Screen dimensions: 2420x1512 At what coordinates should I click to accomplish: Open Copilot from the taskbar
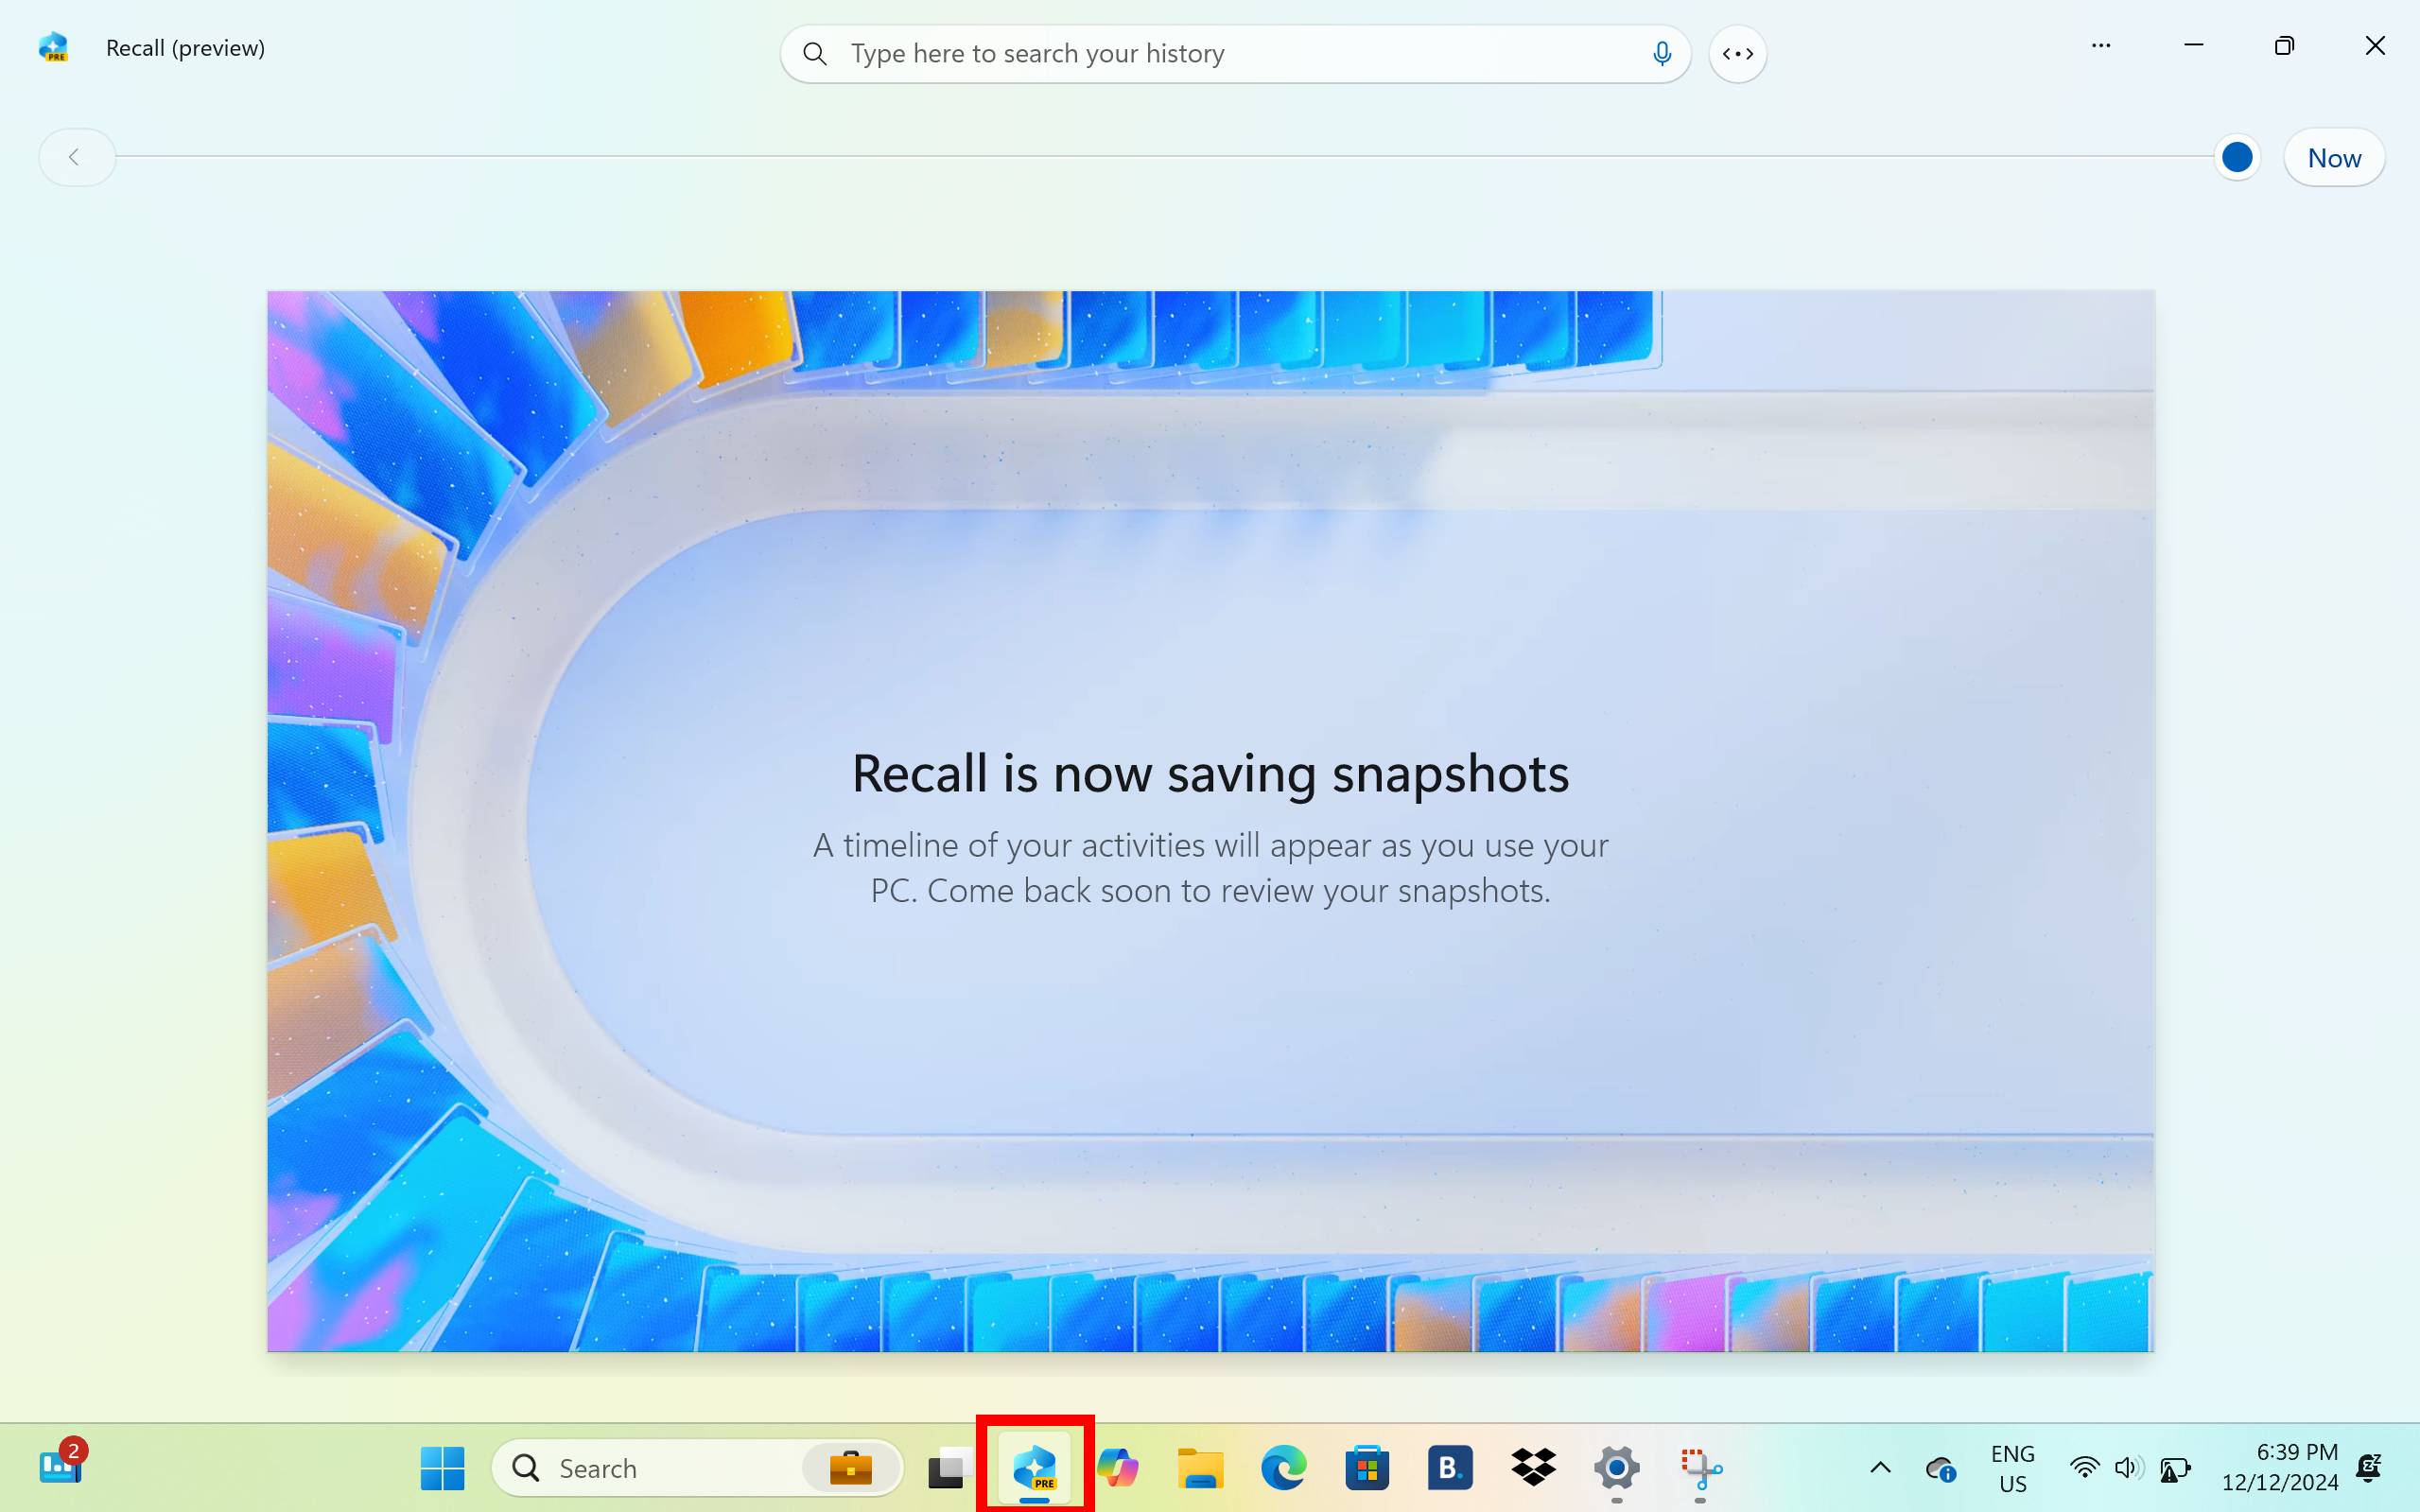point(1117,1468)
